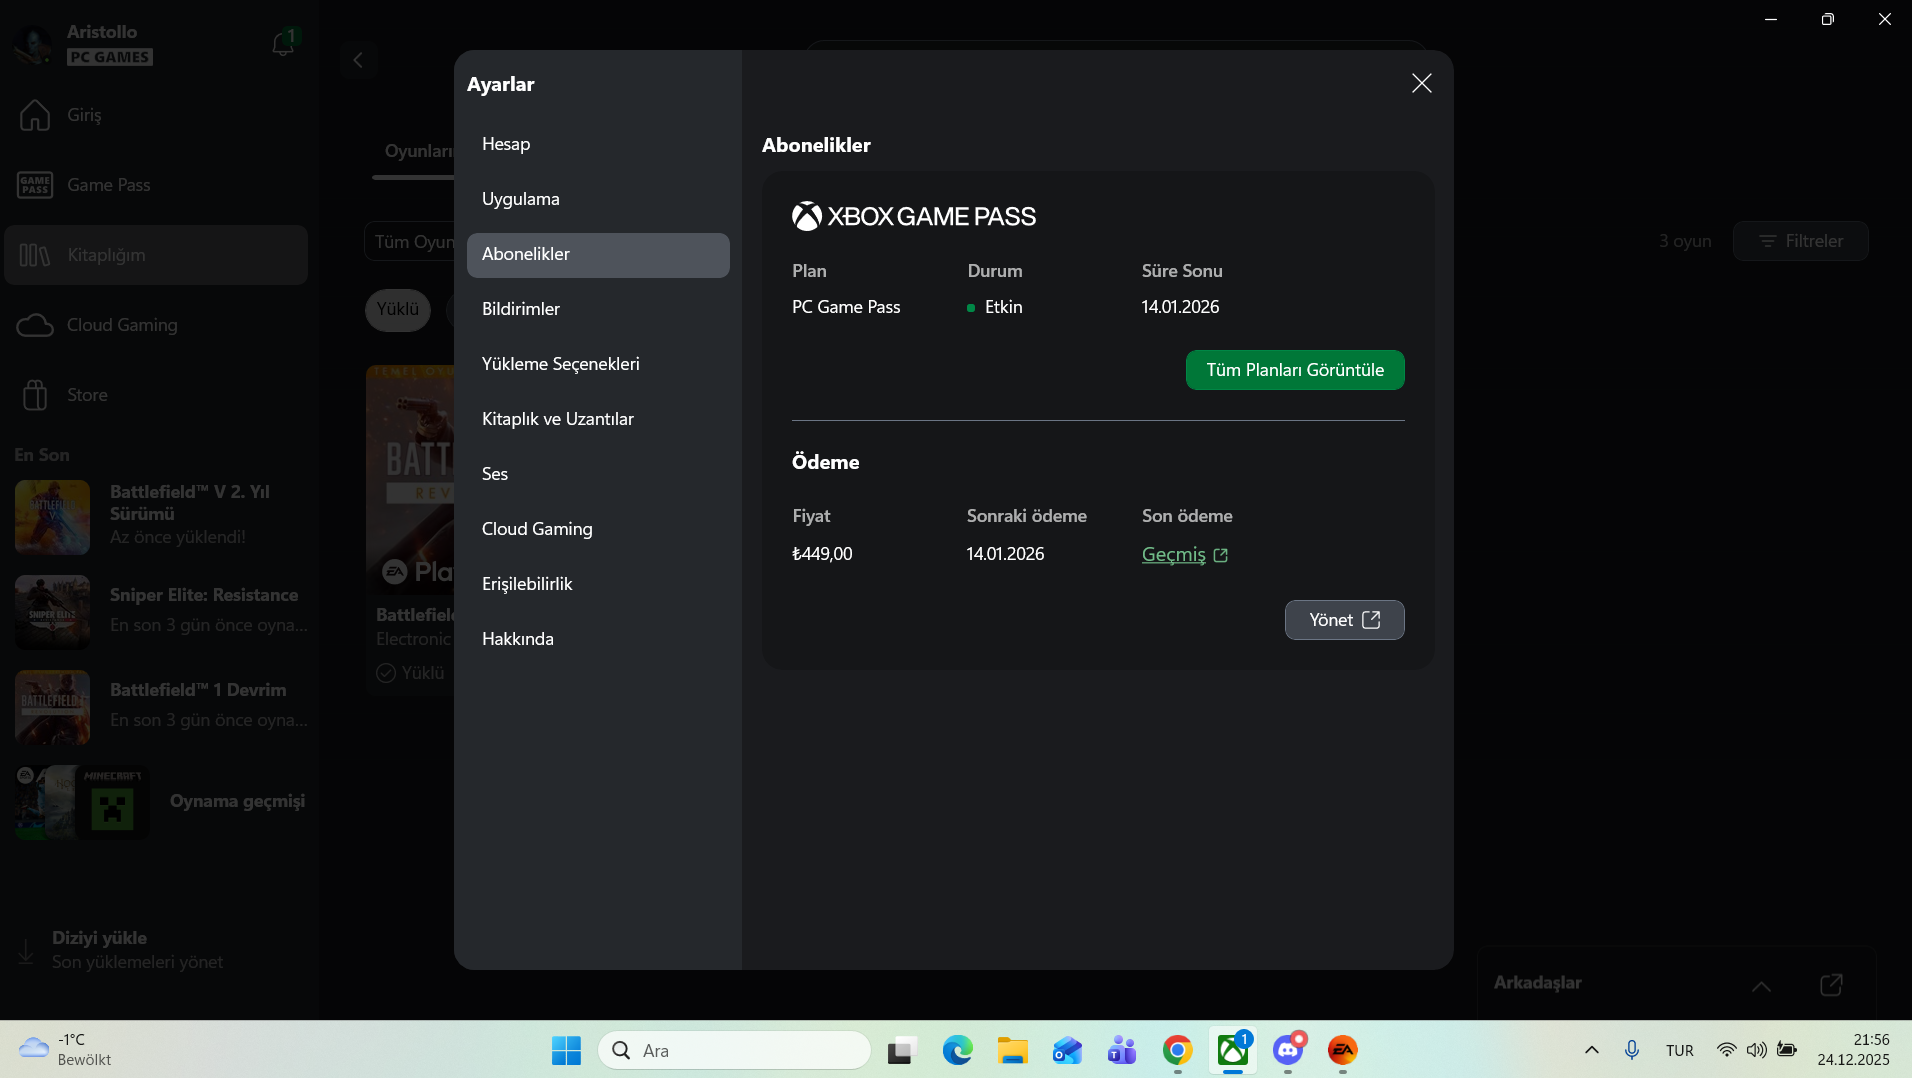This screenshot has height=1078, width=1912.
Task: Open Game Pass in sidebar
Action: tap(155, 185)
